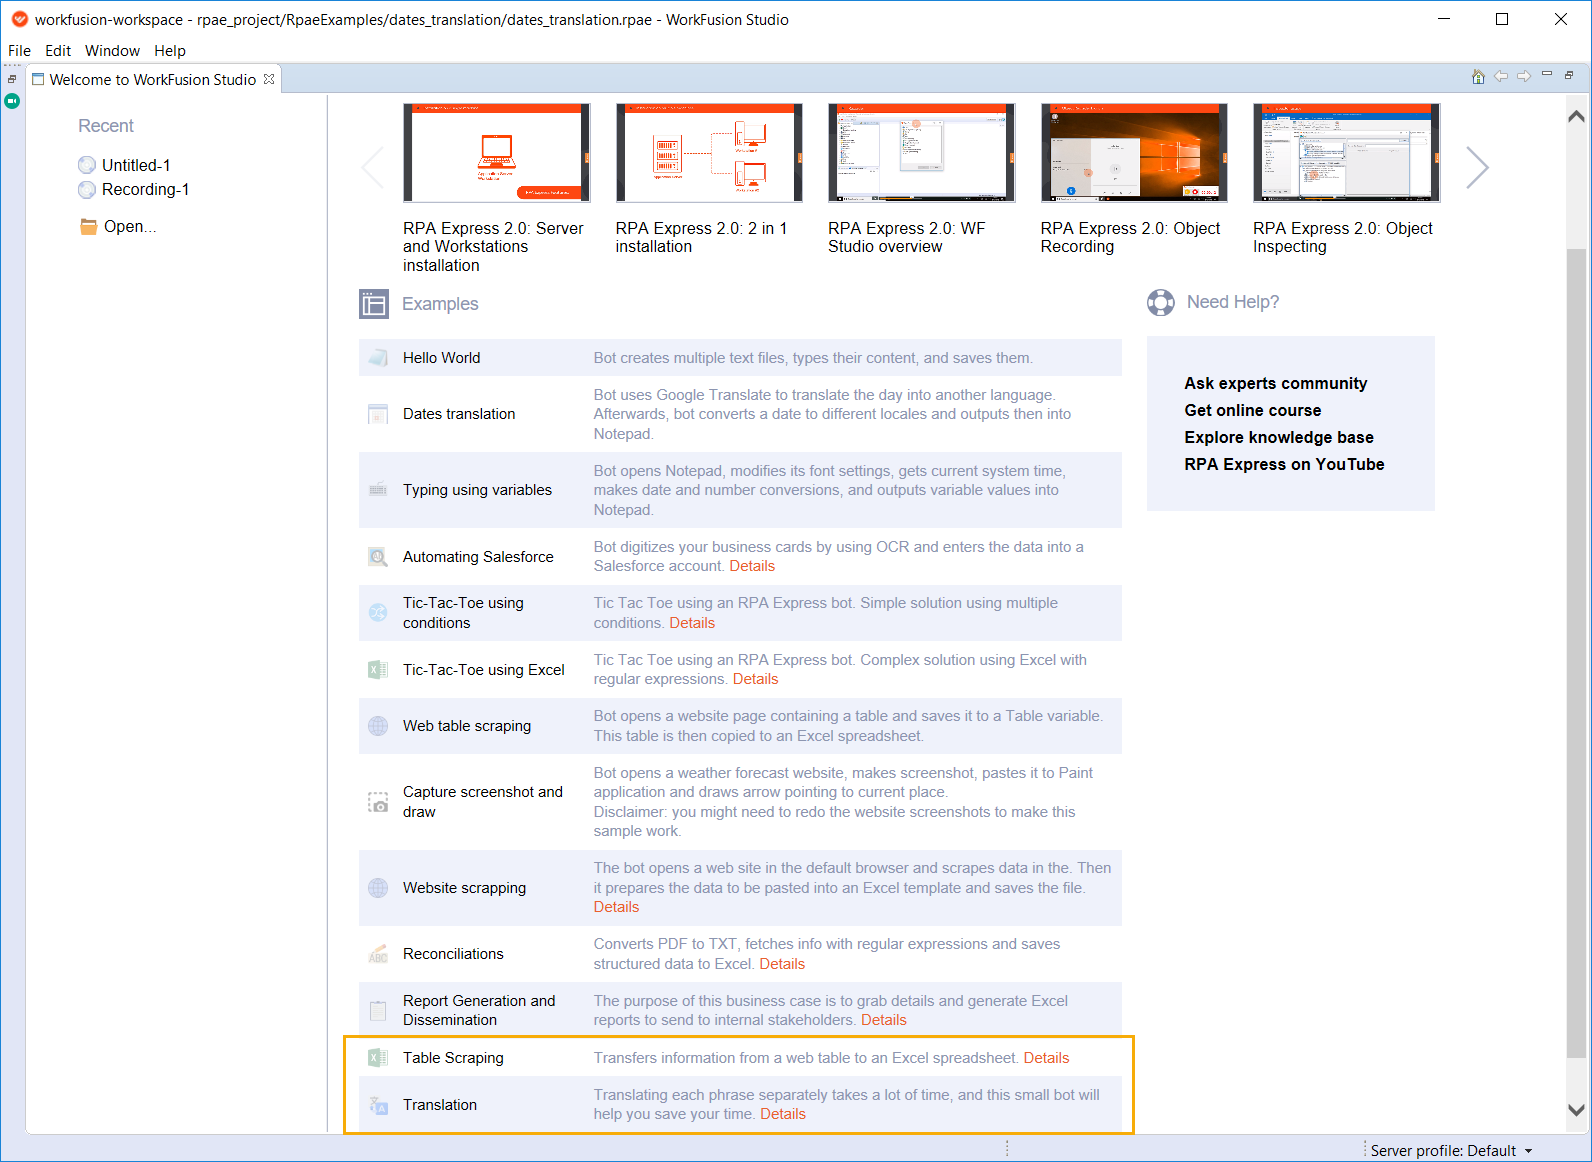Close the Welcome to WorkFusion Studio tab
This screenshot has width=1592, height=1162.
[269, 79]
